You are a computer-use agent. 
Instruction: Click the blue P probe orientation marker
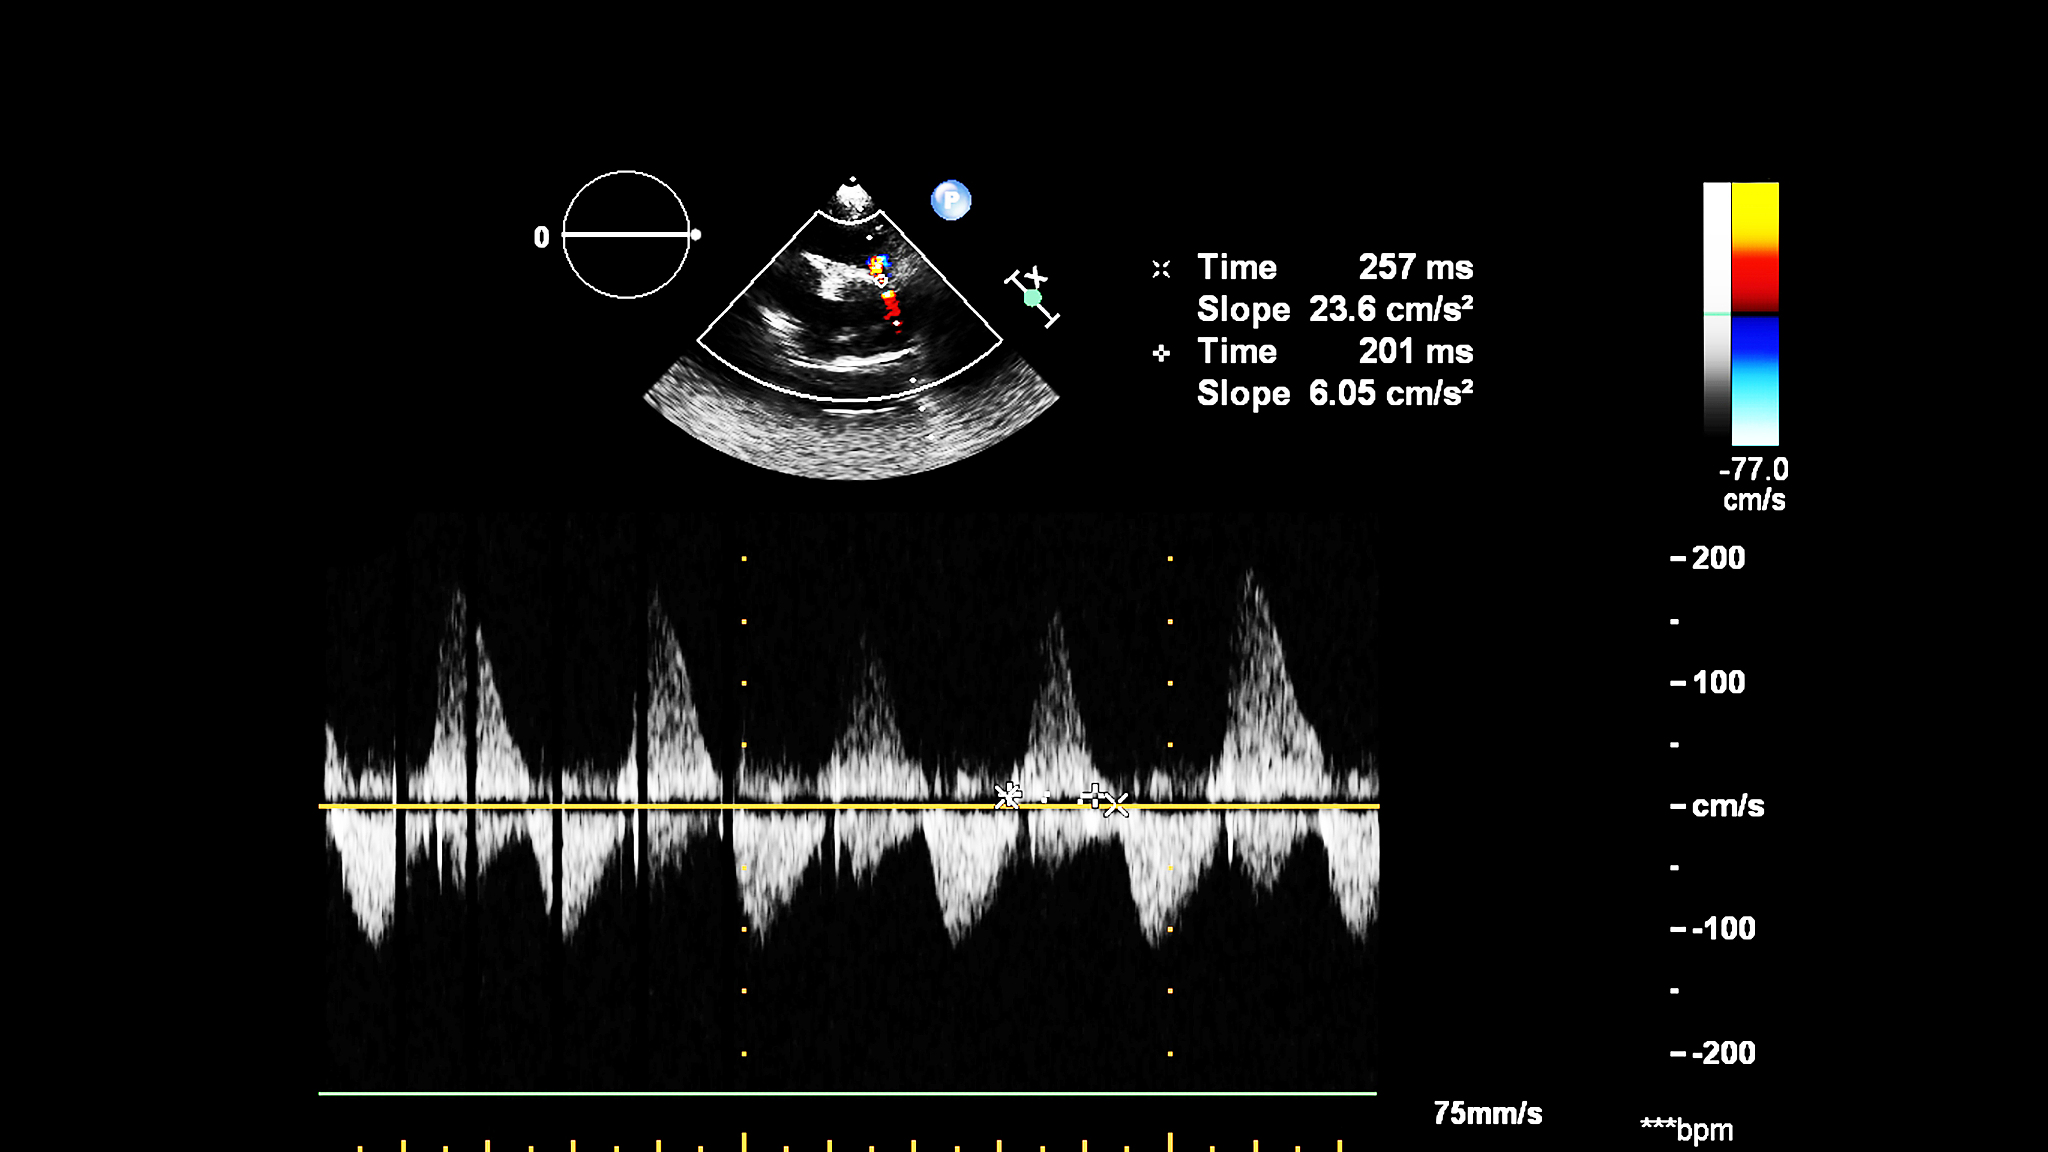coord(950,200)
